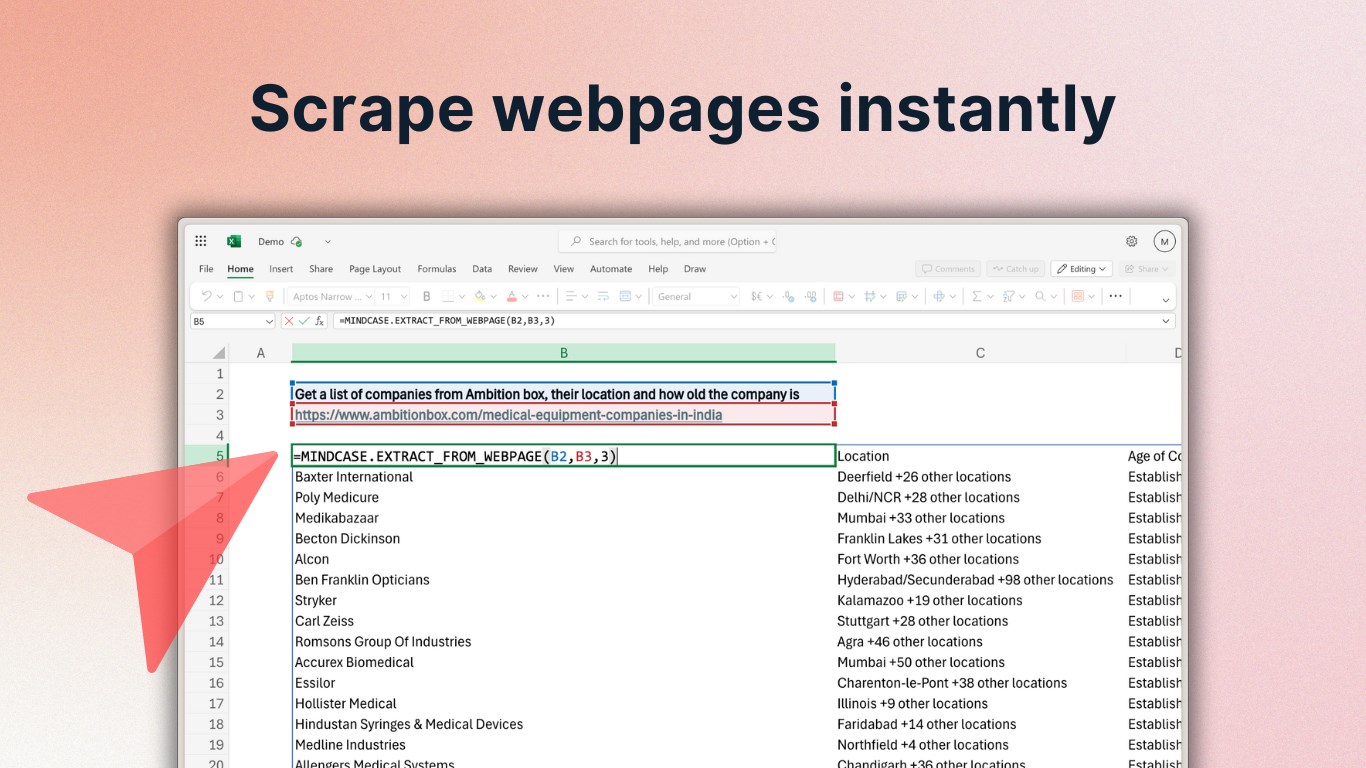
Task: Click the AutoSum sigma icon
Action: pyautogui.click(x=977, y=296)
